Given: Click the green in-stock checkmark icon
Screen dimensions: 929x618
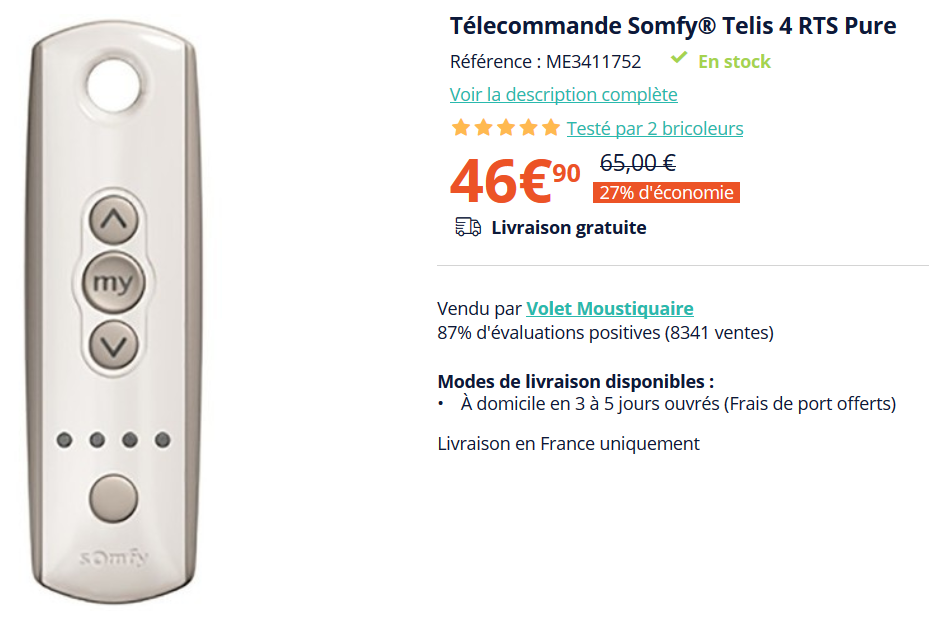Looking at the screenshot, I should (x=679, y=59).
